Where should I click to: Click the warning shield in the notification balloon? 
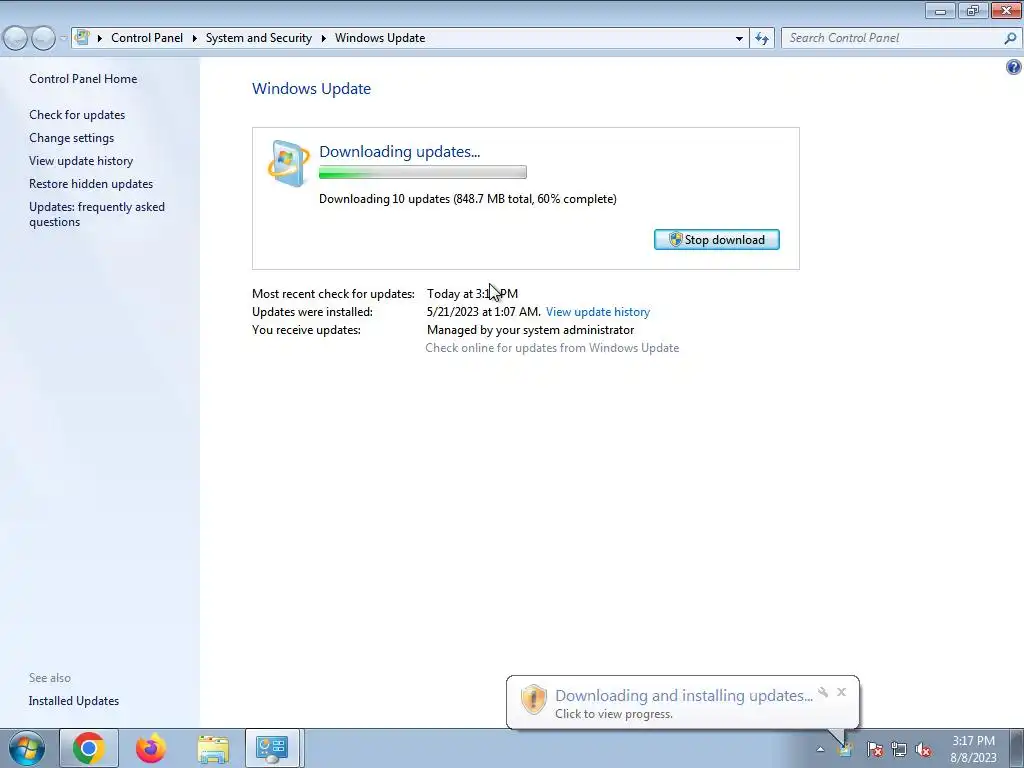coord(534,699)
